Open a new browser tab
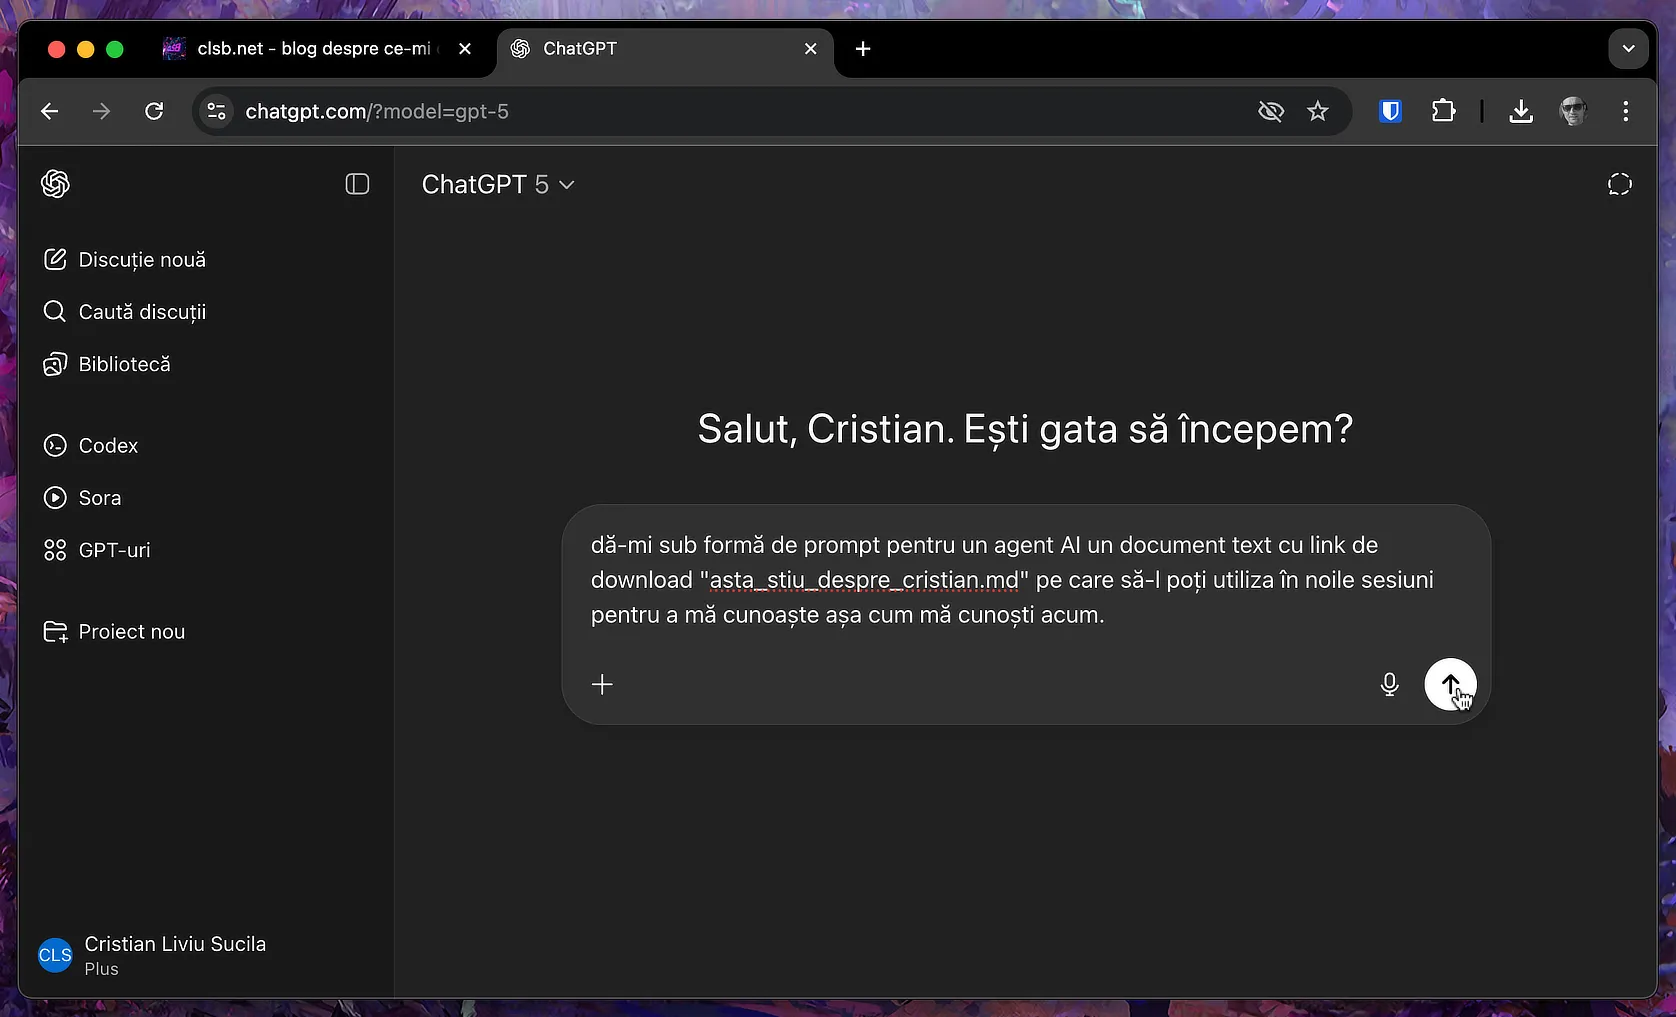Screen dimensions: 1676x1017 tap(863, 49)
